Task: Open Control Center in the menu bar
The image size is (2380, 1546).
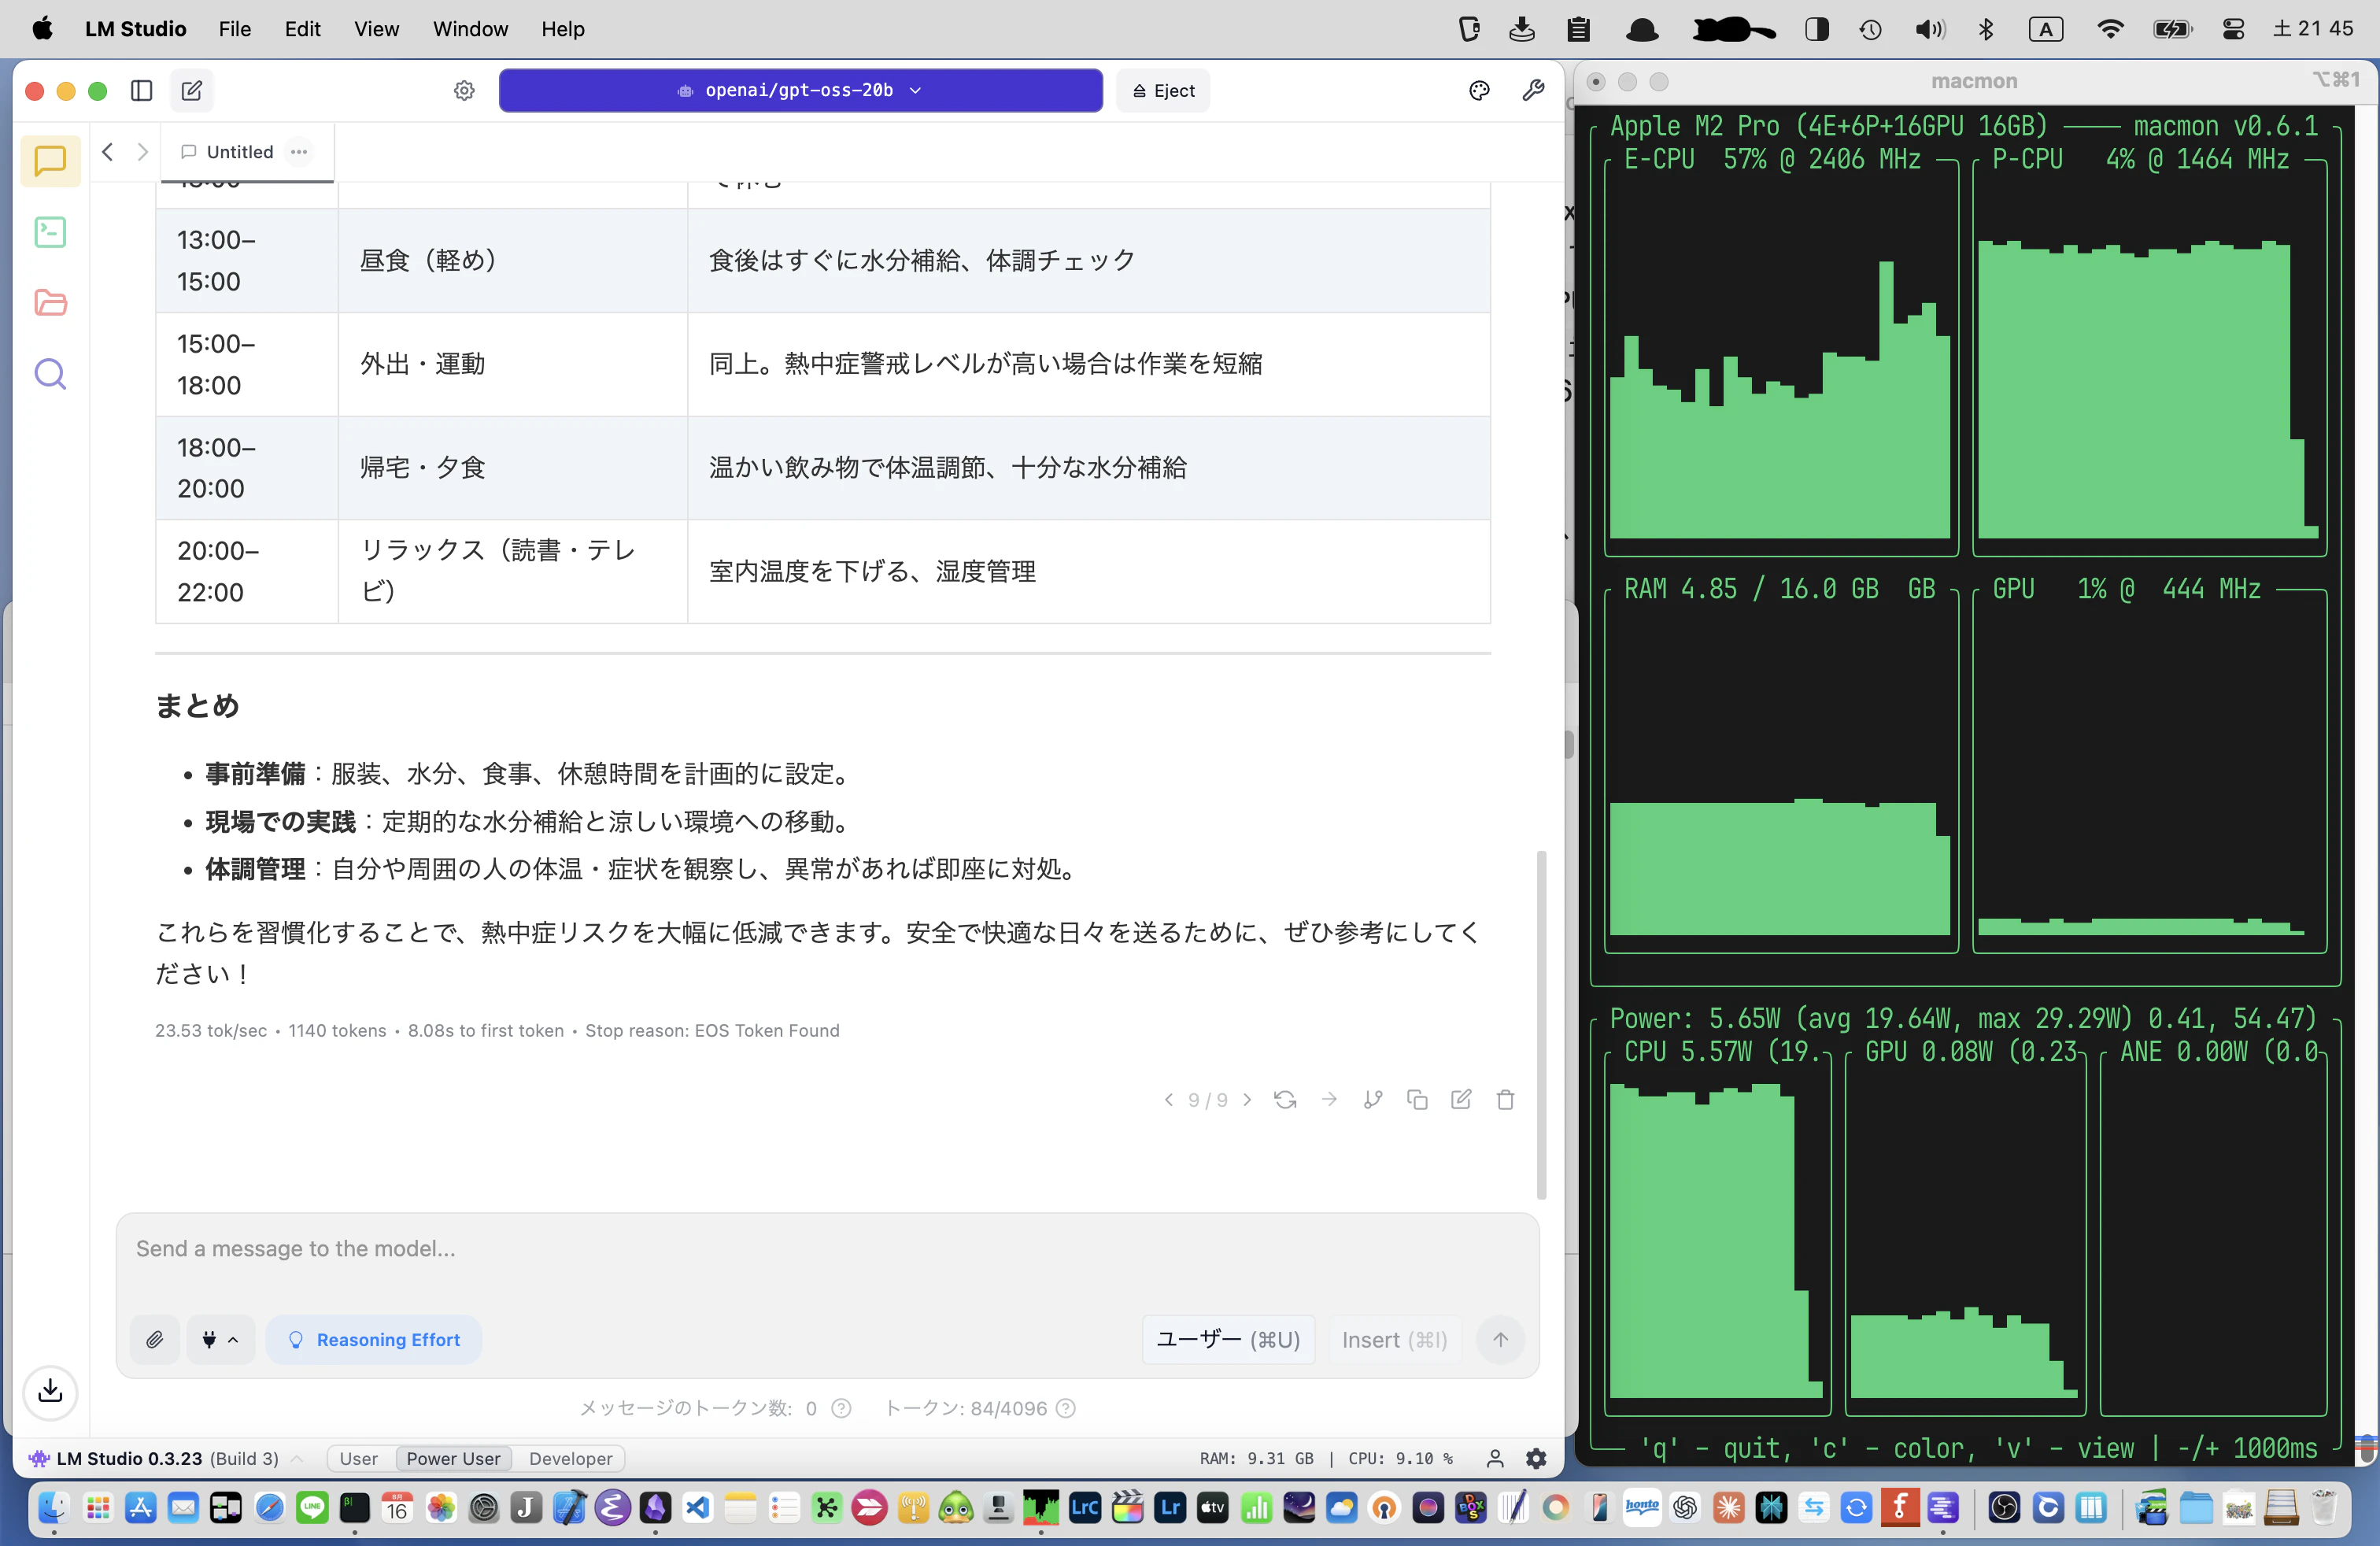Action: tap(2233, 29)
